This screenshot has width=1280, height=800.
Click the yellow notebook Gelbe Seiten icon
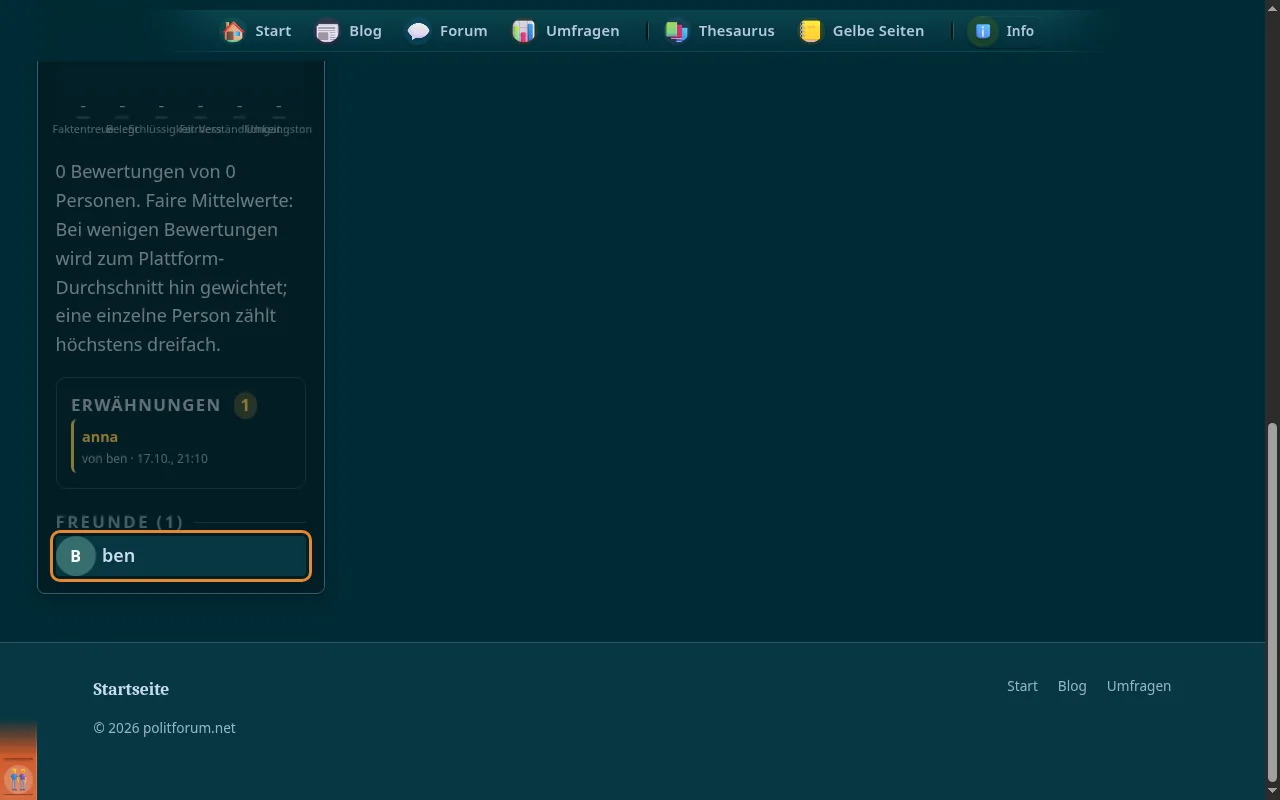(x=811, y=31)
